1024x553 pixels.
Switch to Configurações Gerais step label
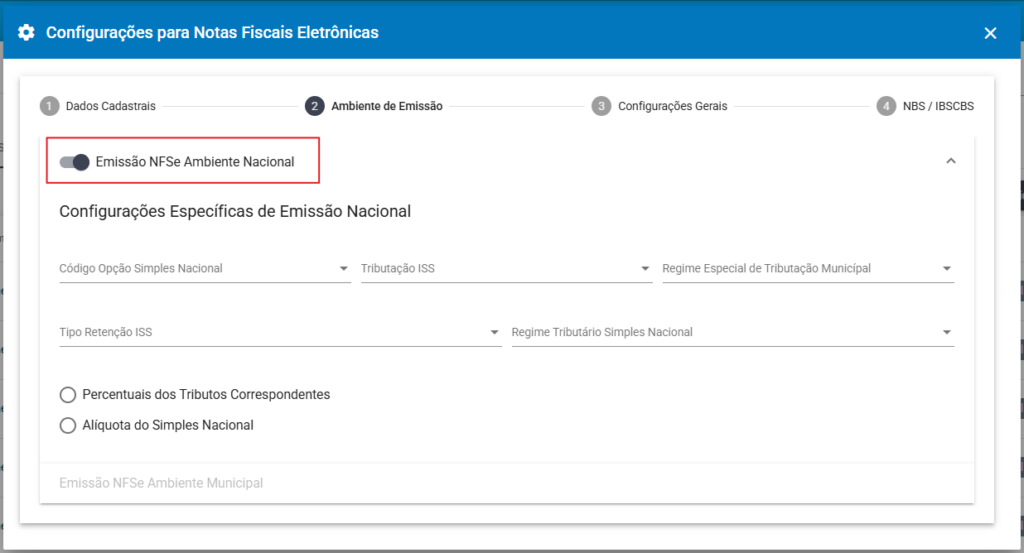673,106
